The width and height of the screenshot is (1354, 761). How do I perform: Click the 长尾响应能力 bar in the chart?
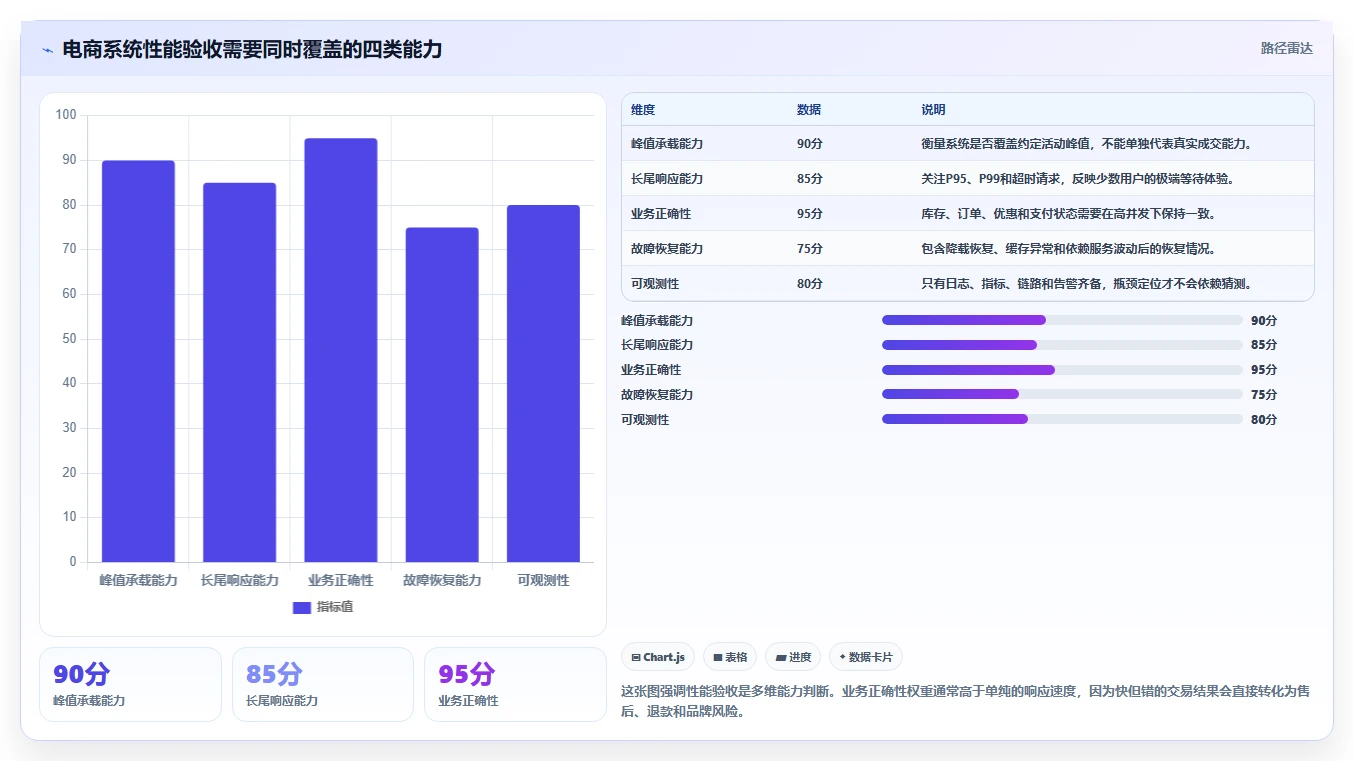[x=239, y=372]
